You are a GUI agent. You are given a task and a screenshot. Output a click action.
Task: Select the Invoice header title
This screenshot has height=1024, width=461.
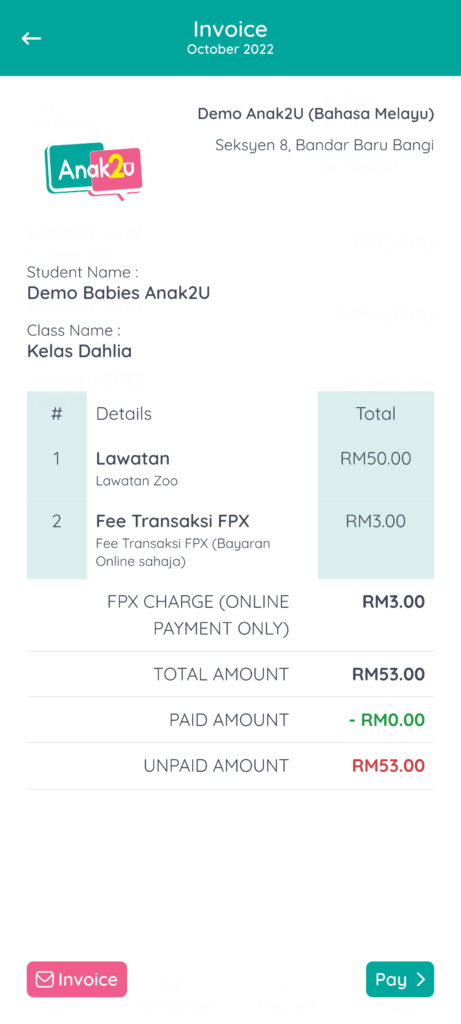click(230, 29)
